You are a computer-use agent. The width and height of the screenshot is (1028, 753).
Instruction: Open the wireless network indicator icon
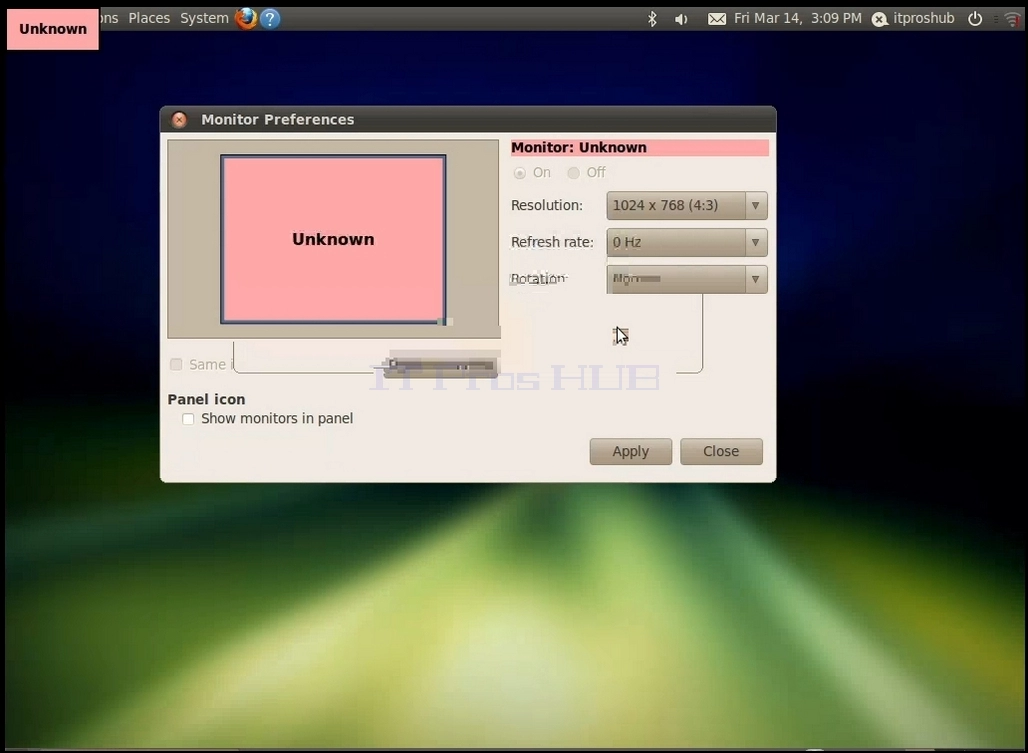tap(1013, 19)
